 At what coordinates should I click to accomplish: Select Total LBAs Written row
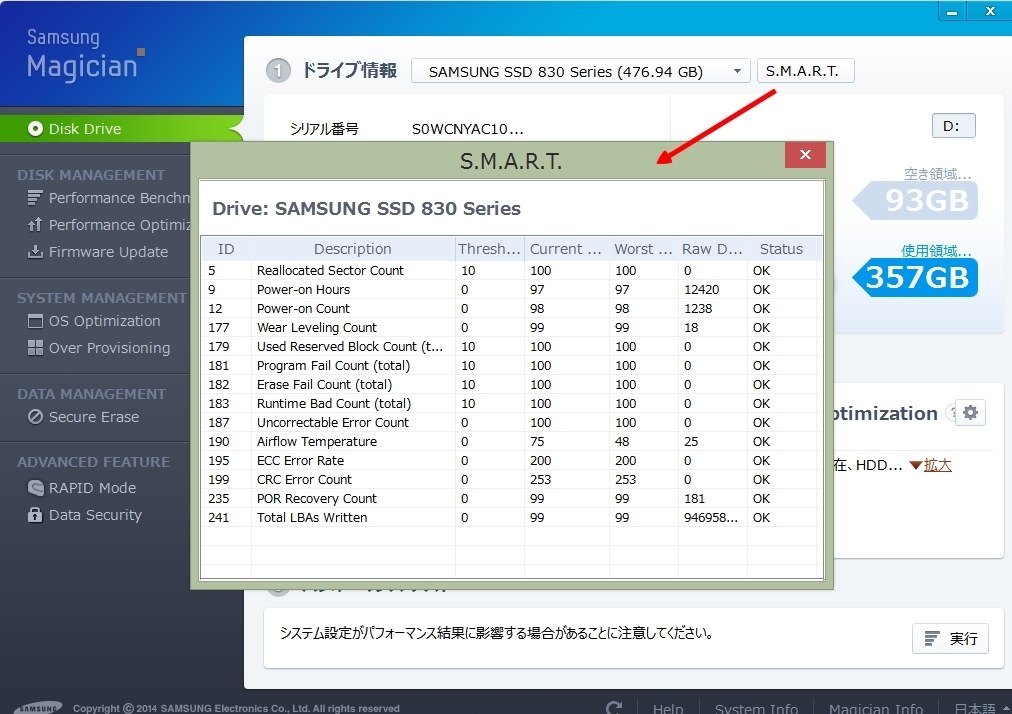click(511, 518)
